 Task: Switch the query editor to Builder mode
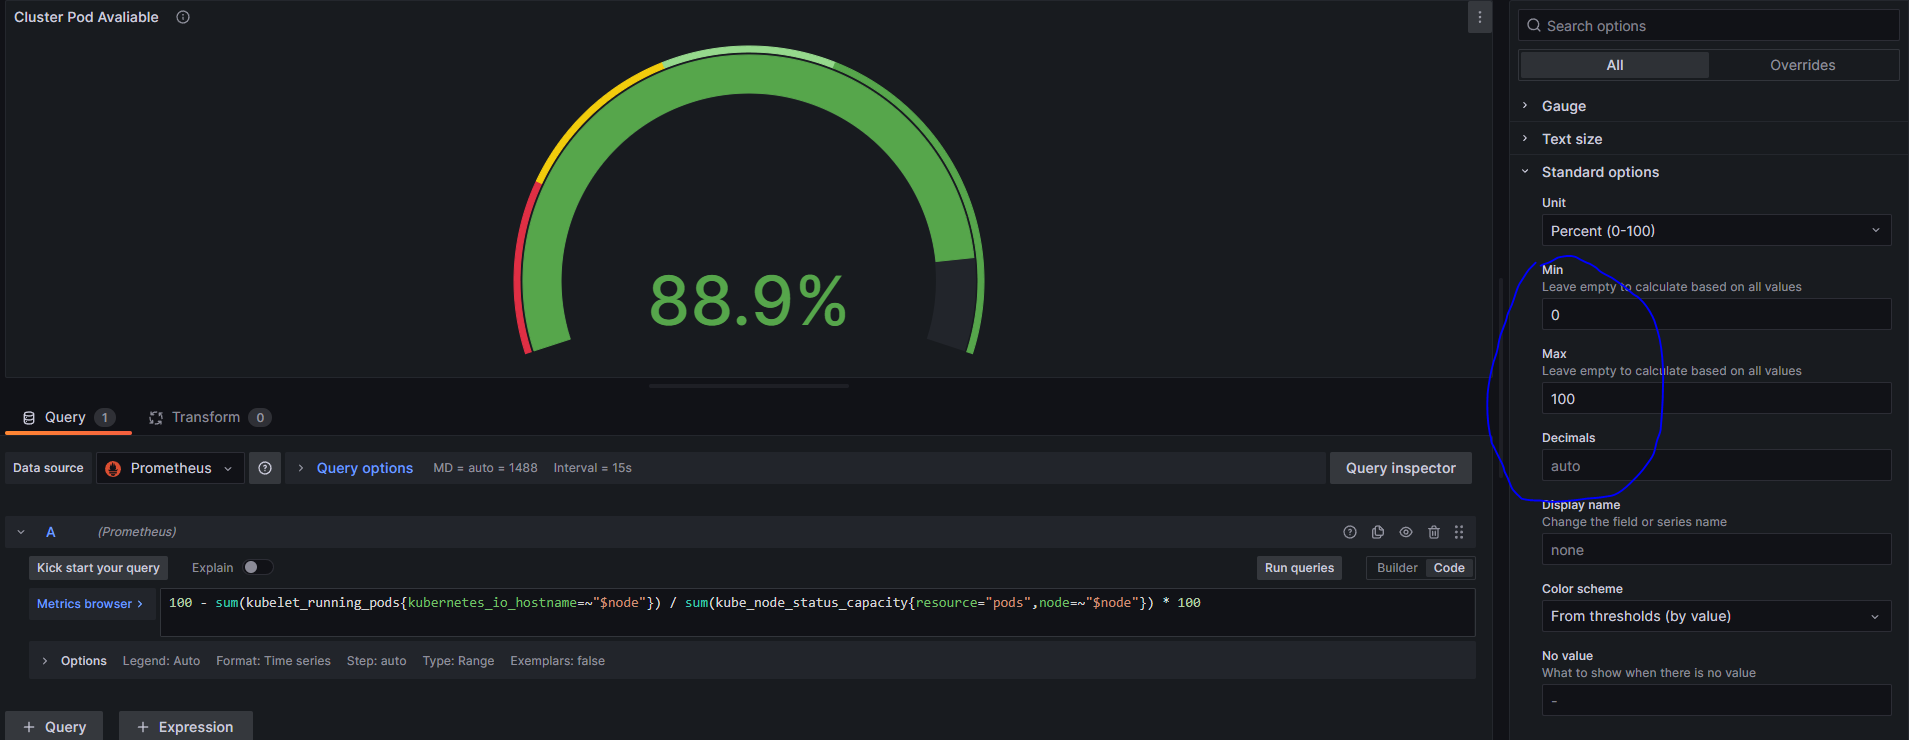point(1396,568)
